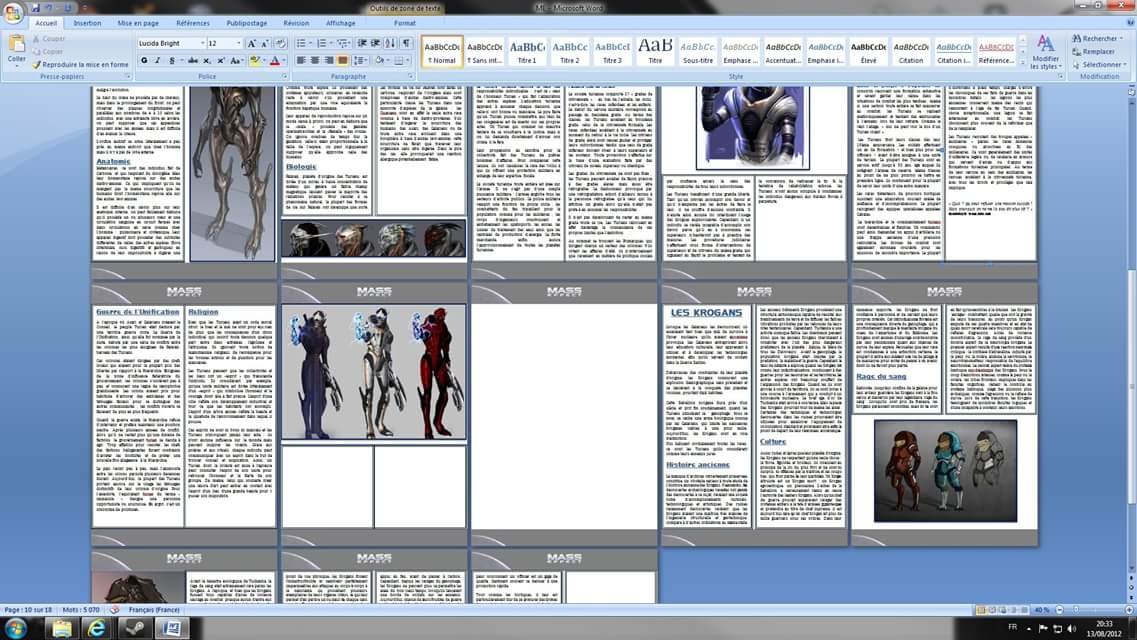The image size is (1137, 640).
Task: Click the red font color button
Action: 274,61
